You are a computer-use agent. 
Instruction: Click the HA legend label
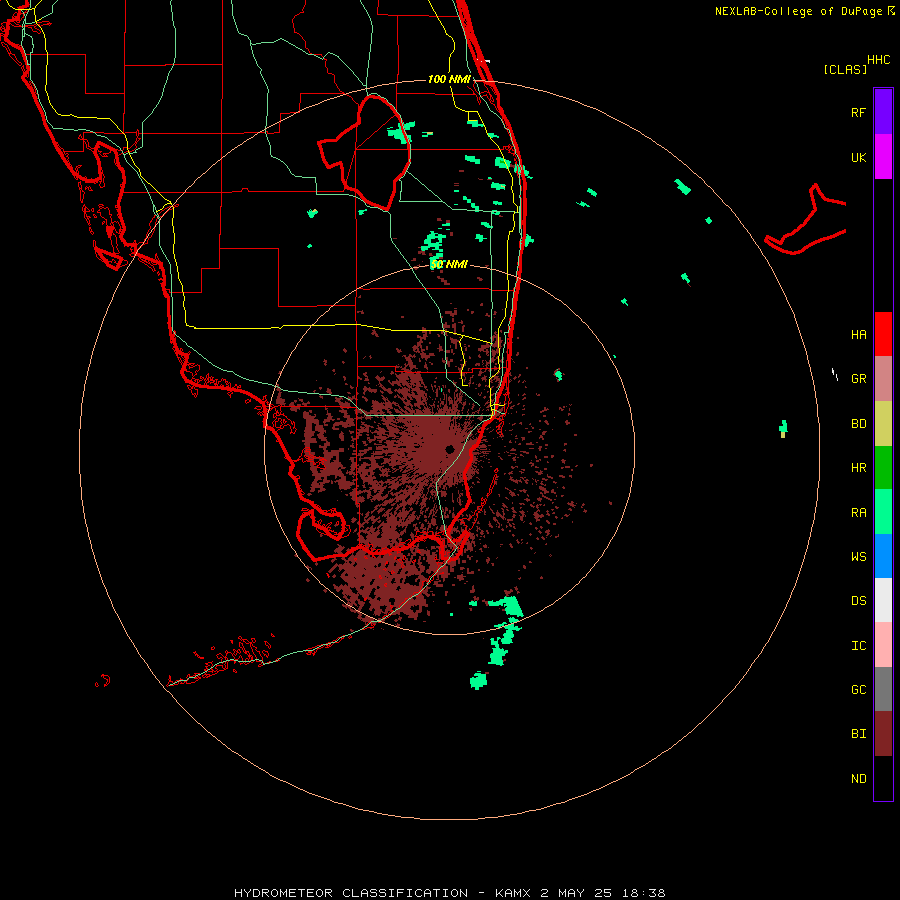tap(859, 335)
